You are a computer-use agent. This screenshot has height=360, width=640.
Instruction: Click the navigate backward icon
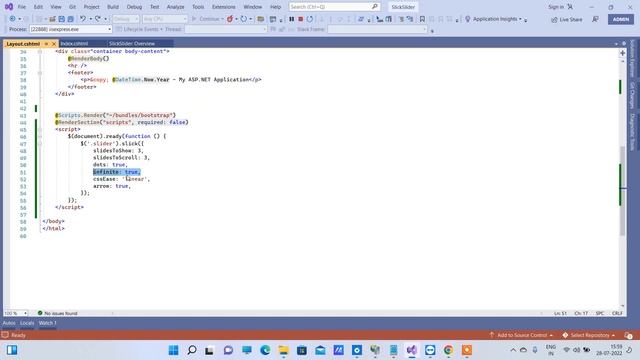point(12,19)
